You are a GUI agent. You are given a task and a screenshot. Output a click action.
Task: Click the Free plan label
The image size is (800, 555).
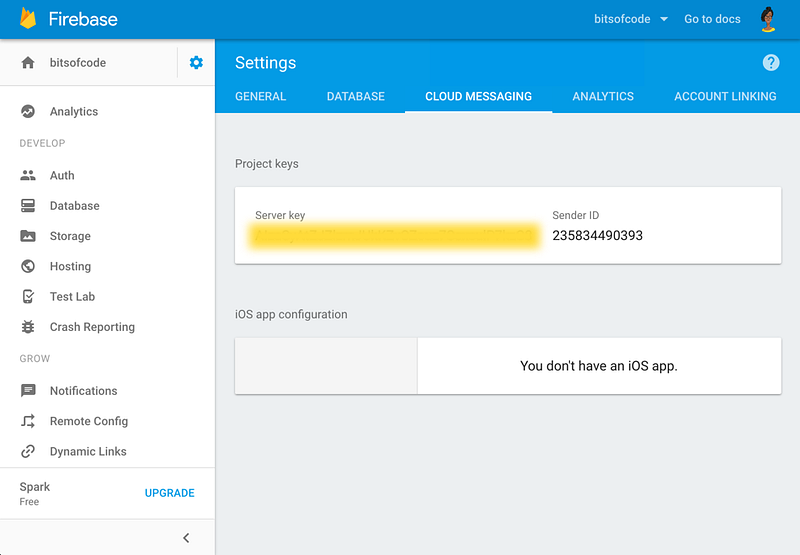tap(29, 501)
